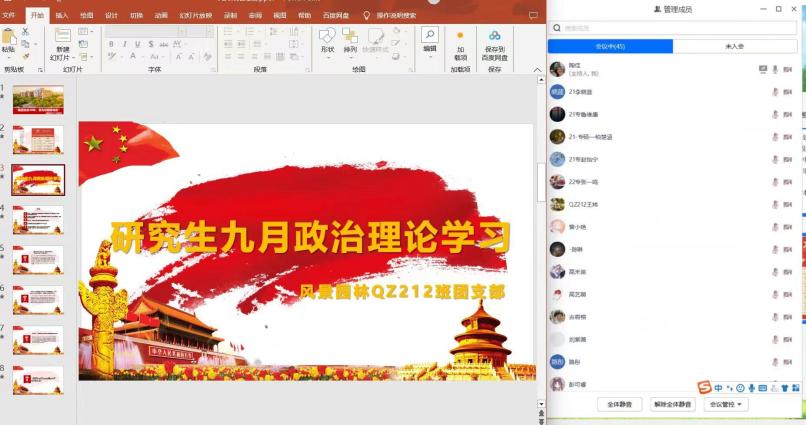This screenshot has width=806, height=425.
Task: Open the Insert (插入) ribbon tab
Action: [62, 16]
